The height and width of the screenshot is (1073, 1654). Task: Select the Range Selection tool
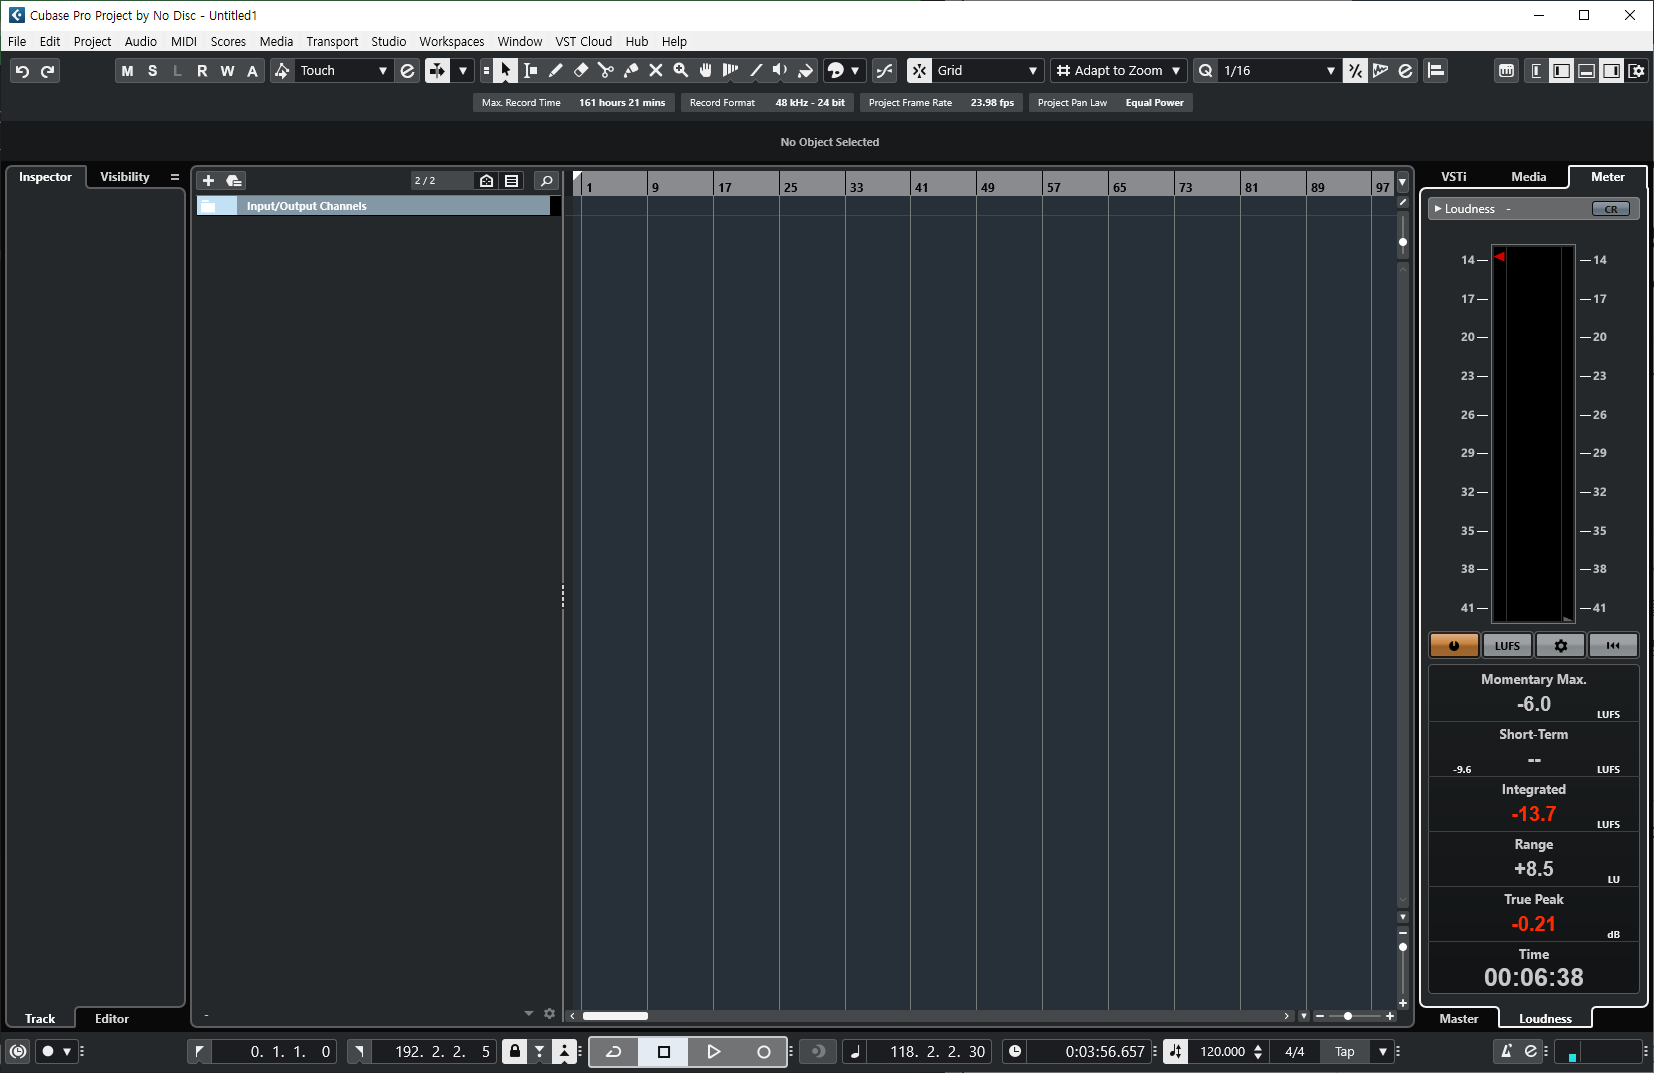point(530,70)
